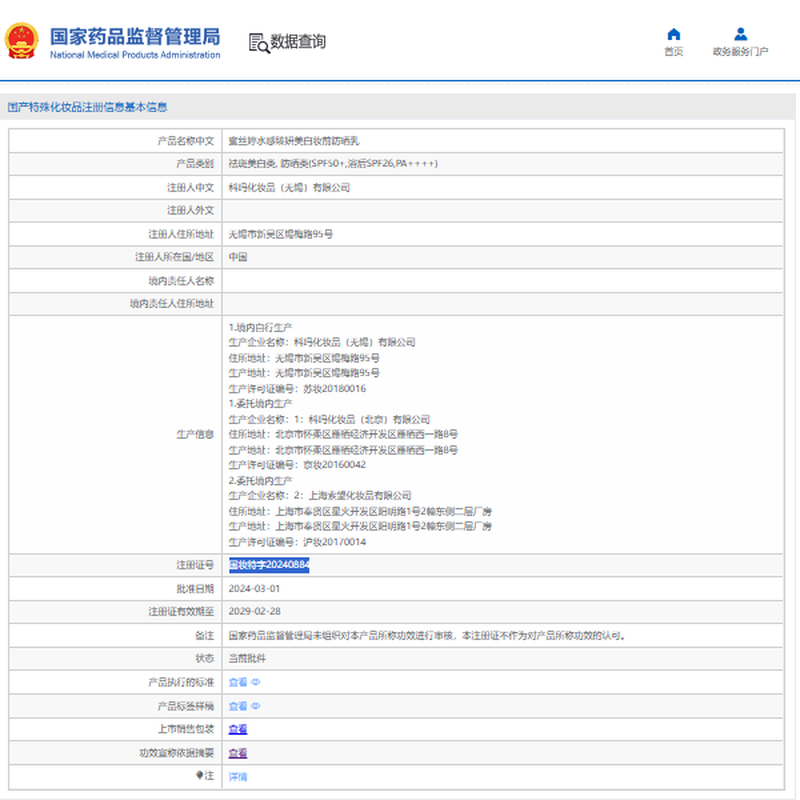Click the house icon above 首页

pyautogui.click(x=673, y=34)
